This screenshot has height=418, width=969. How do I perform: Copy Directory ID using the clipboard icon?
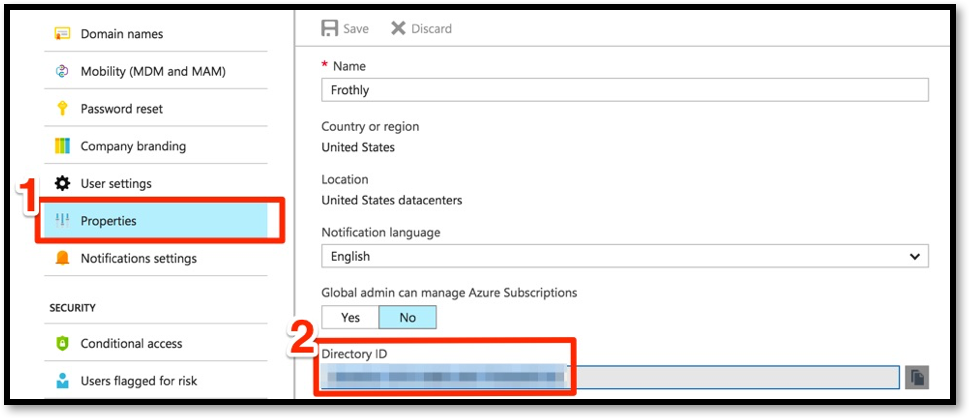(917, 377)
